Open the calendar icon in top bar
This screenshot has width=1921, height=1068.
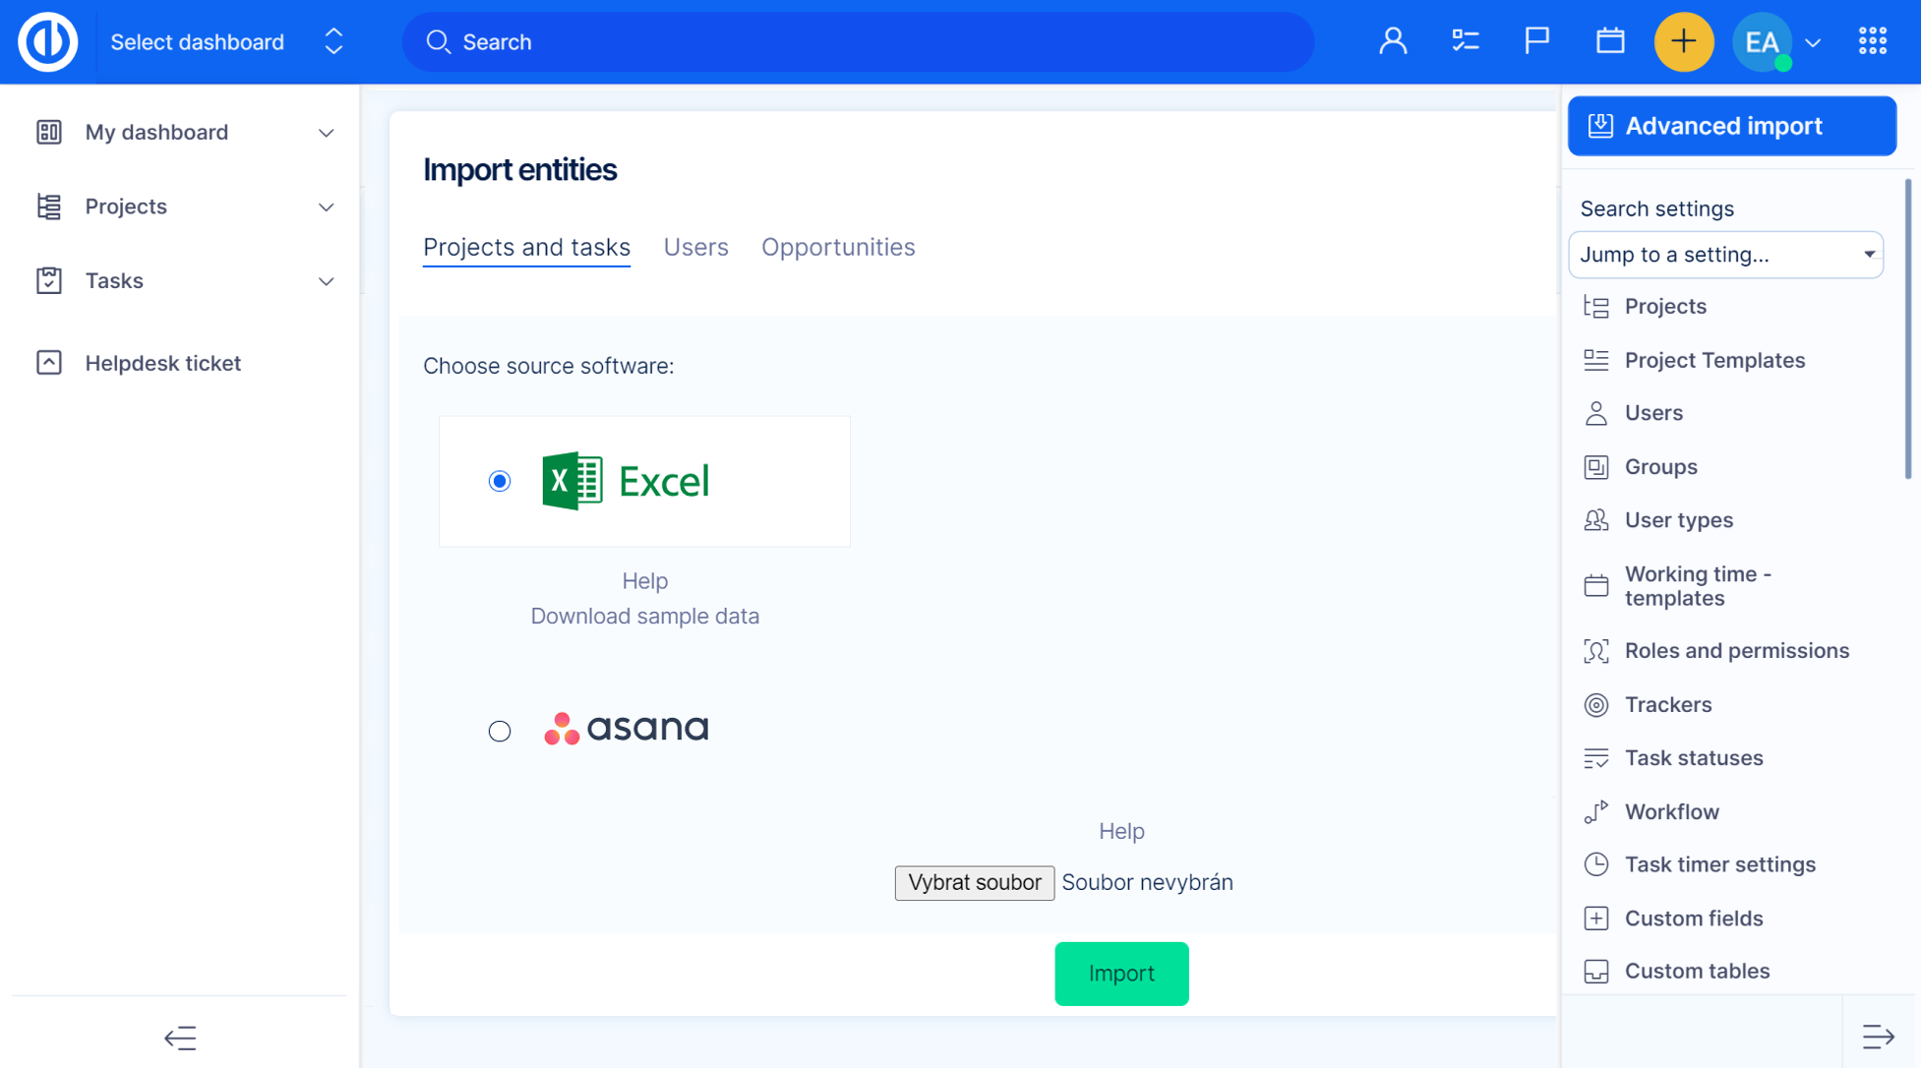(x=1609, y=42)
